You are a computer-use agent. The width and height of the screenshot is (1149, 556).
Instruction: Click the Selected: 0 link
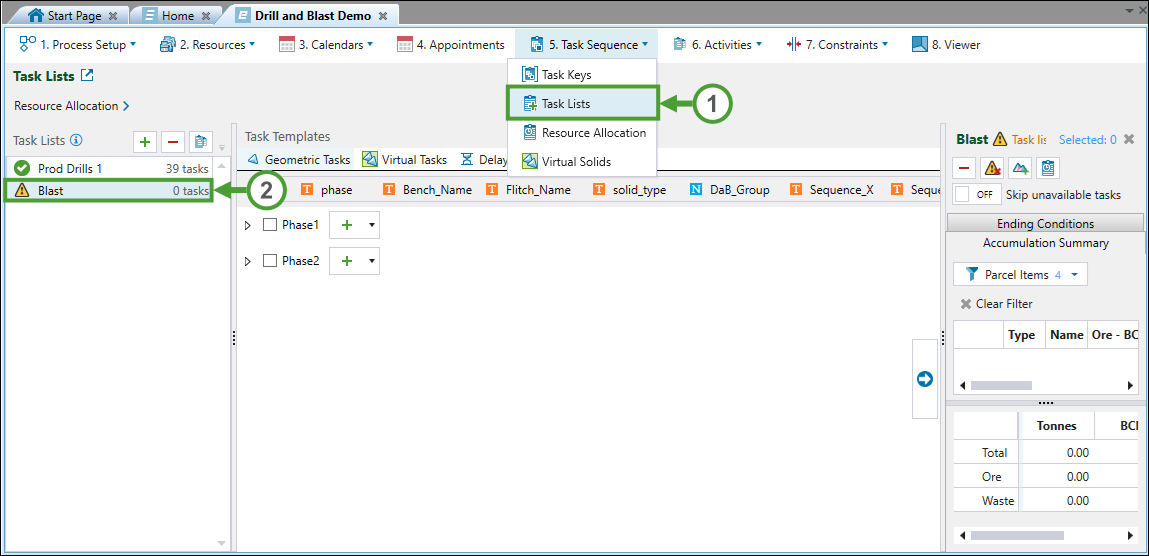tap(1087, 139)
